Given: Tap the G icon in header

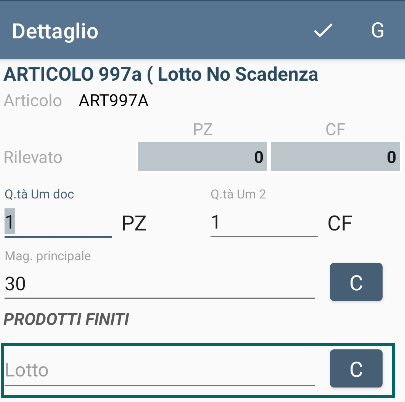Looking at the screenshot, I should pos(377,31).
